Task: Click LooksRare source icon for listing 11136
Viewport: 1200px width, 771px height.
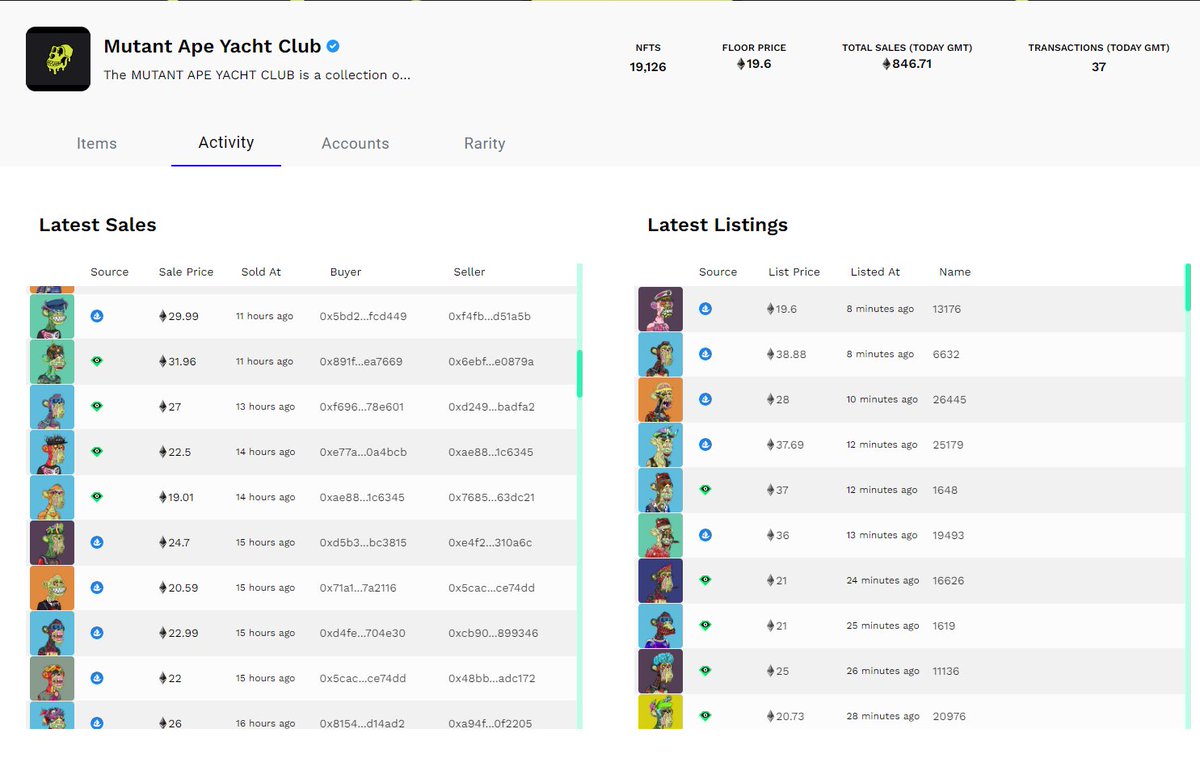Action: [705, 671]
